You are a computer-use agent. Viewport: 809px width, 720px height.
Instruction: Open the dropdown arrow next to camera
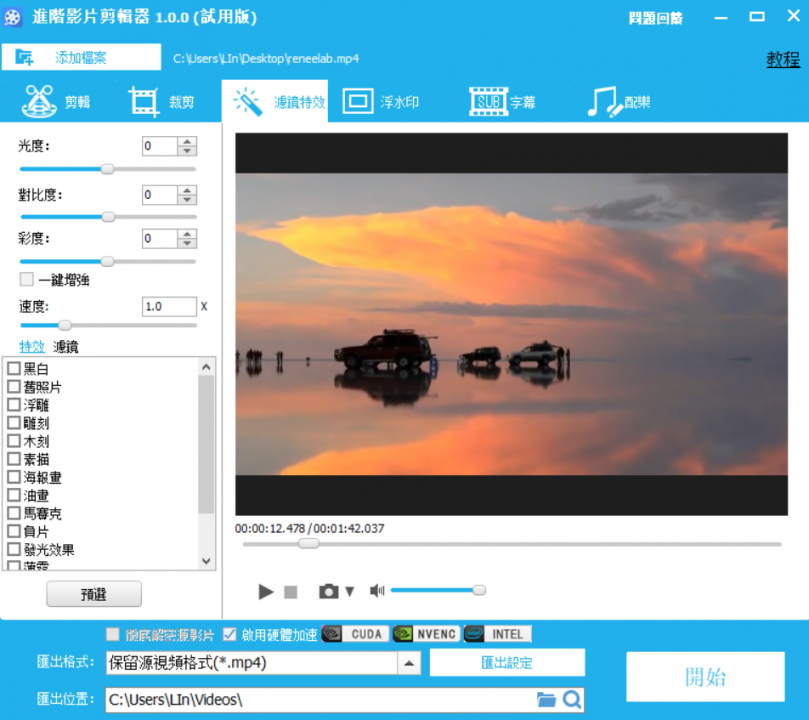coord(349,592)
